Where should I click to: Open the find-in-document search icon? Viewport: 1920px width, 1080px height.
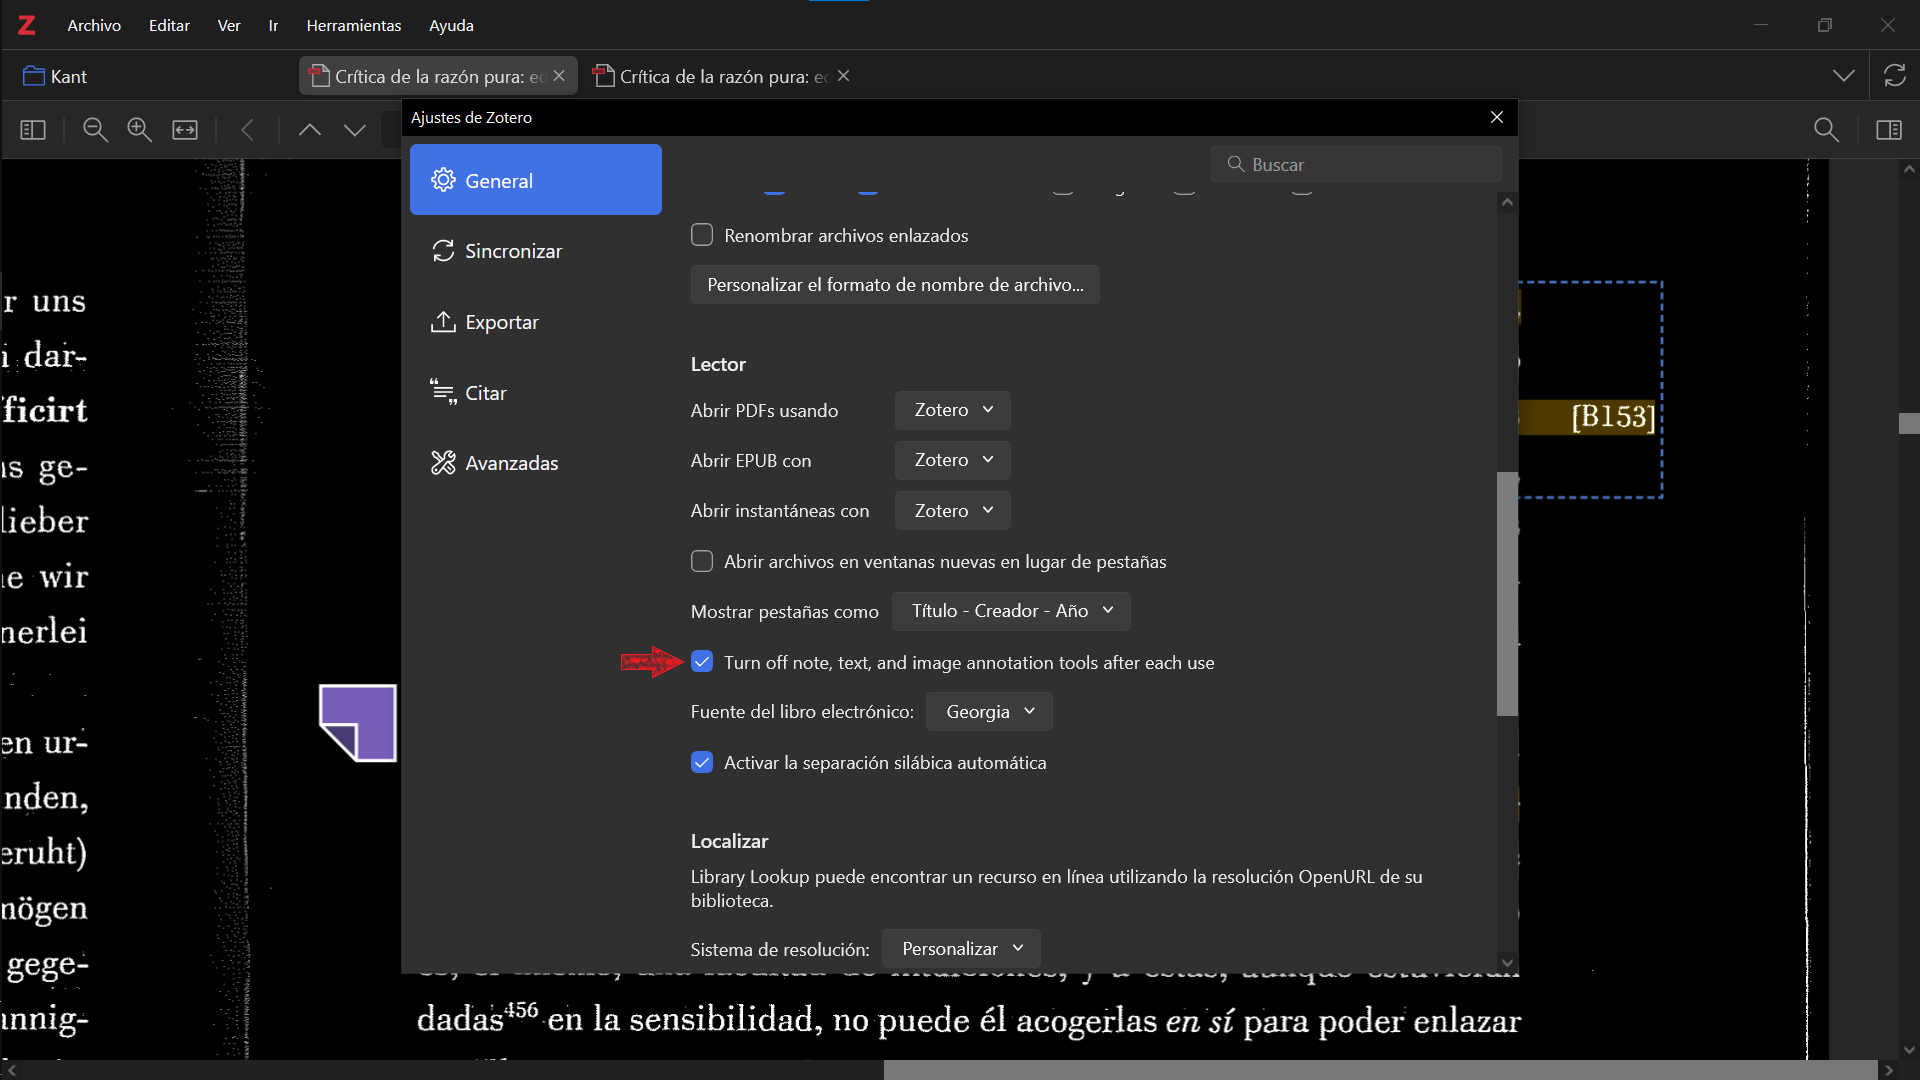point(1826,130)
